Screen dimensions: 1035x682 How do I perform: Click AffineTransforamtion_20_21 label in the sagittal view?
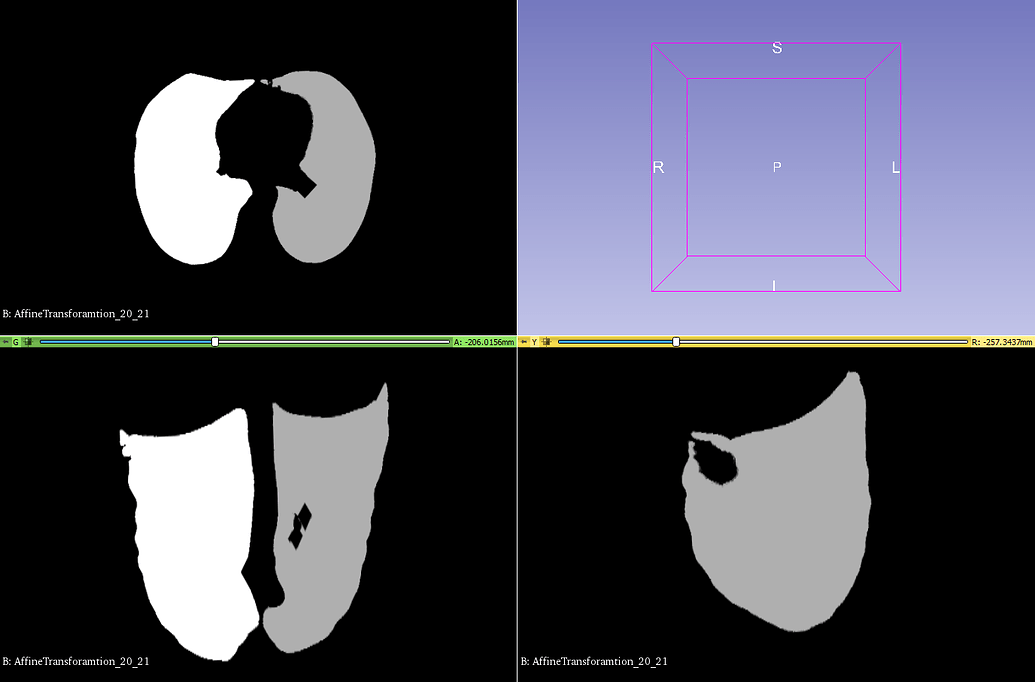pyautogui.click(x=594, y=661)
